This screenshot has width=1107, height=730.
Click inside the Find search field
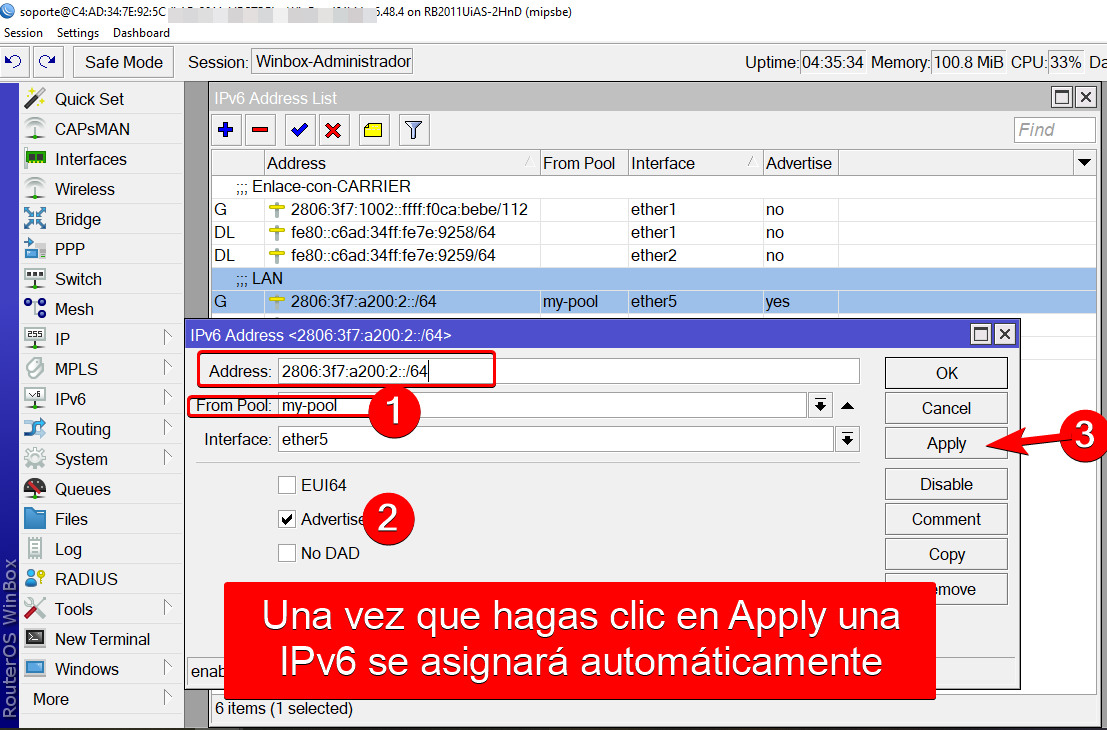(x=1053, y=129)
